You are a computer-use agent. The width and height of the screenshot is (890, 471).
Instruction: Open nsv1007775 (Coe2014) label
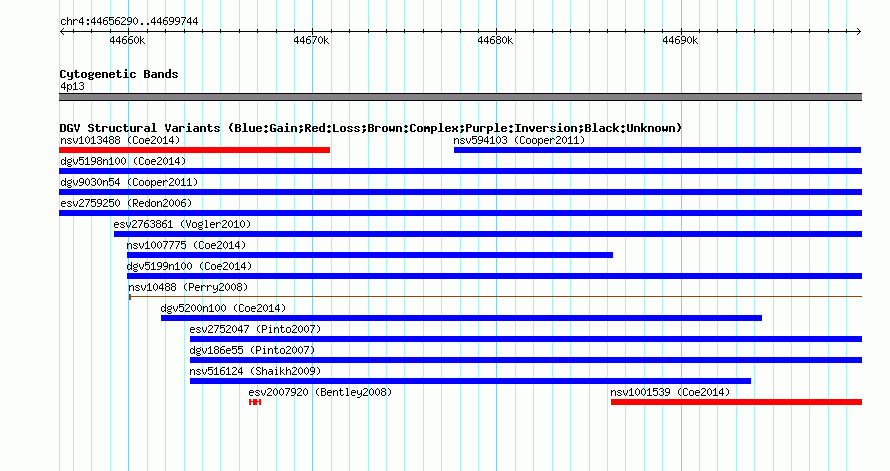pos(186,245)
